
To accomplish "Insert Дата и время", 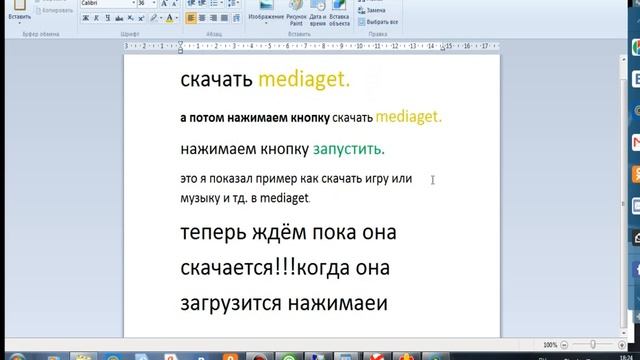I will (x=318, y=13).
